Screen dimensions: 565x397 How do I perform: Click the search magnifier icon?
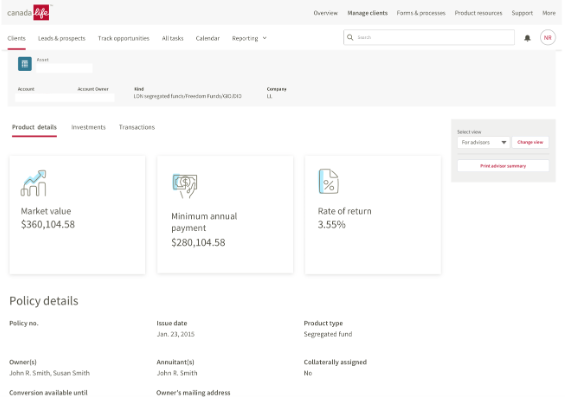350,37
